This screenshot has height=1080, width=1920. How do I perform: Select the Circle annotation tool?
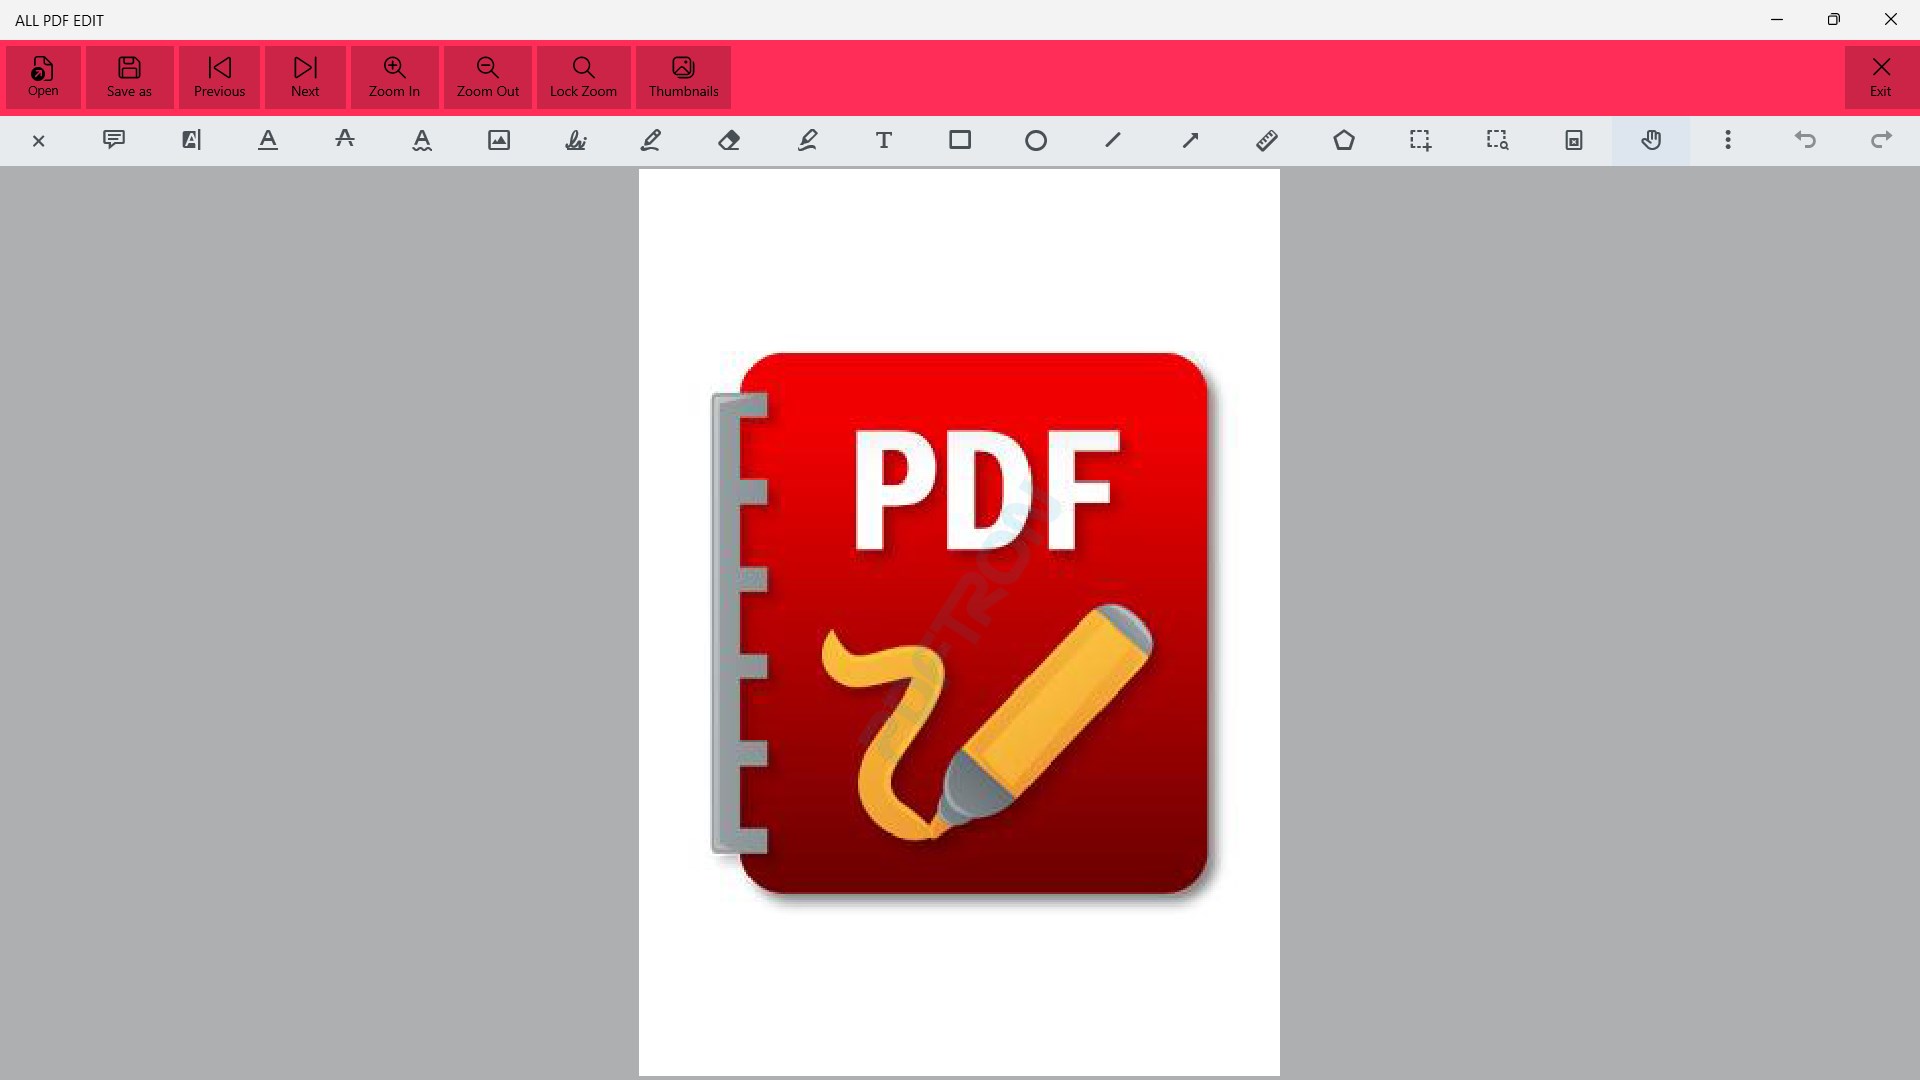click(1036, 140)
